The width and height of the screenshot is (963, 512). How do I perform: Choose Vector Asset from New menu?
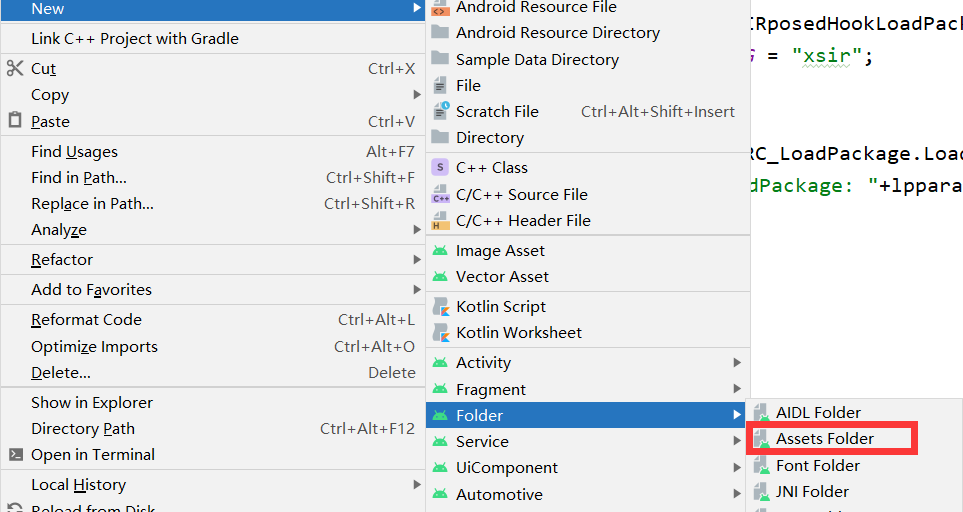(502, 276)
